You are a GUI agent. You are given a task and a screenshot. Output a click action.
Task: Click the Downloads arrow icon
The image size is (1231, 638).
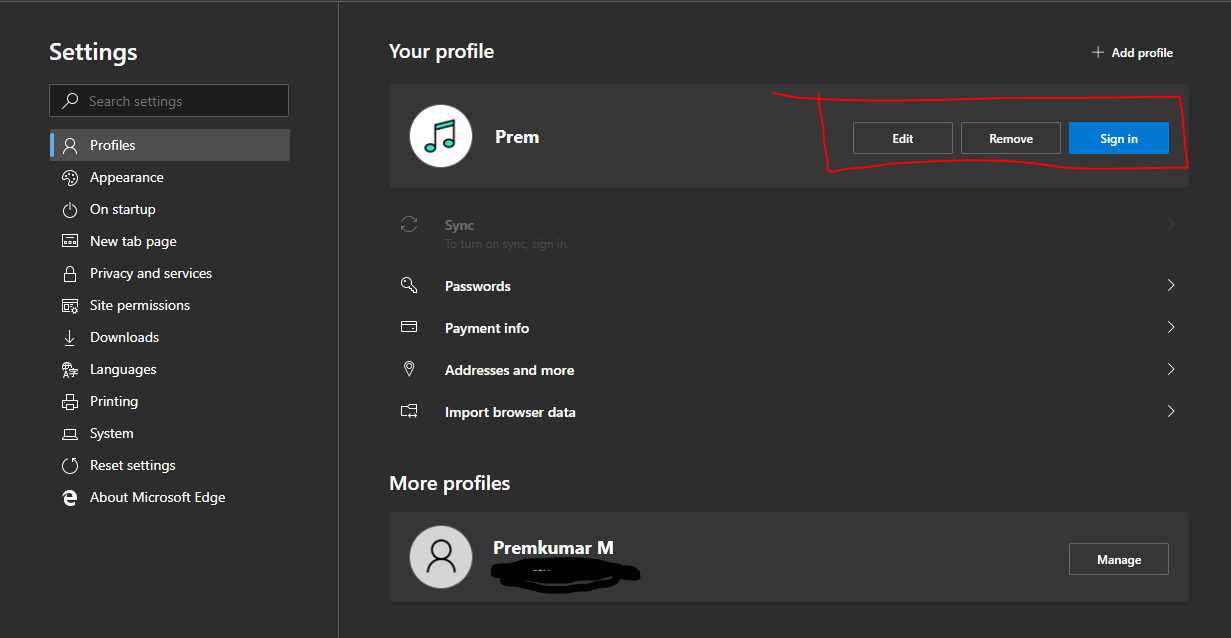[69, 337]
